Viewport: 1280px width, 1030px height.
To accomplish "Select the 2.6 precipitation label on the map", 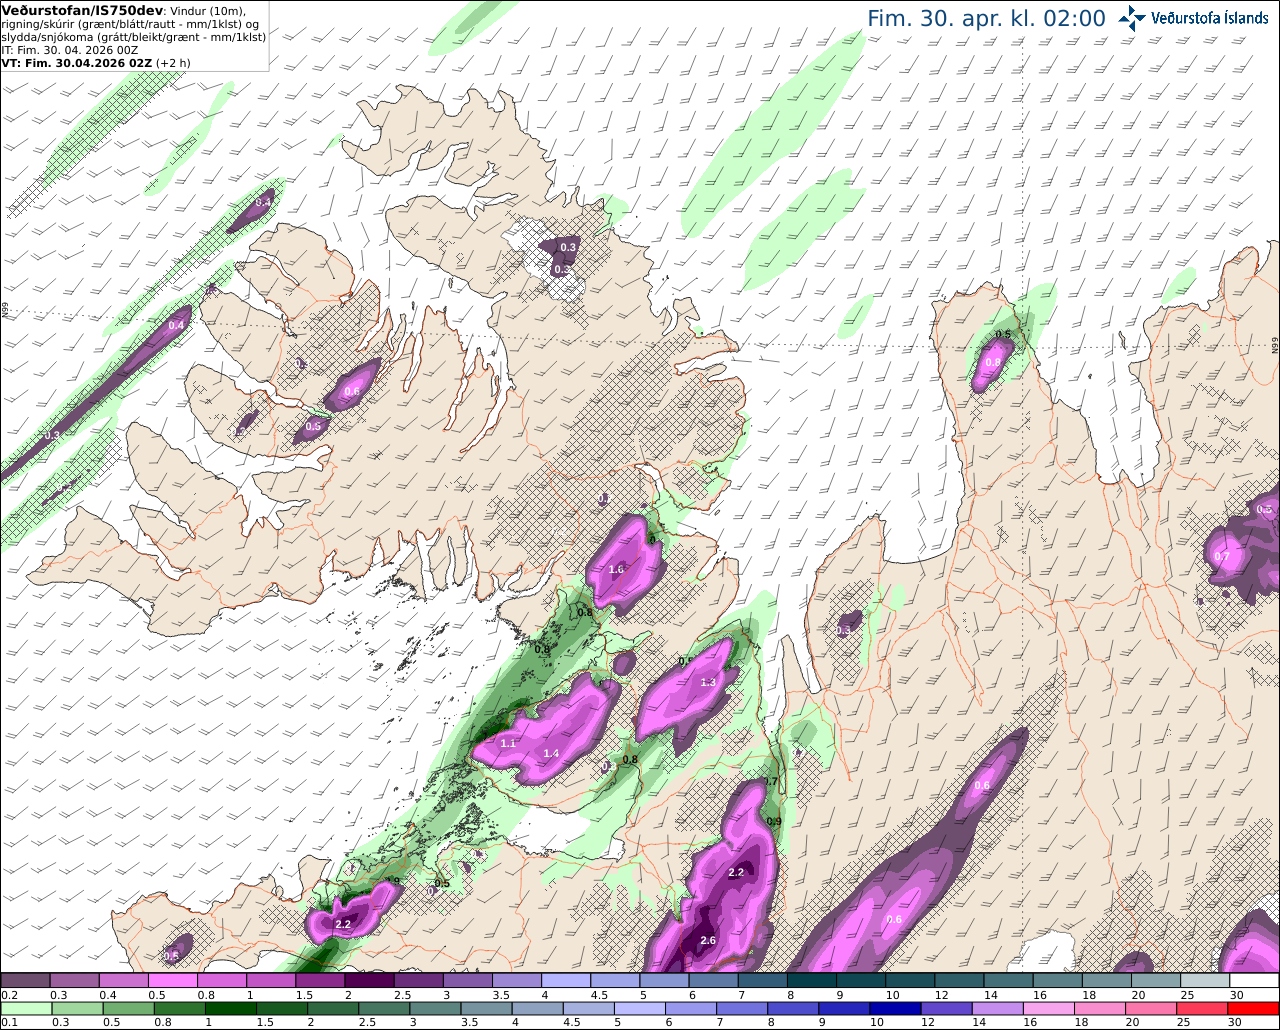I will coord(708,940).
